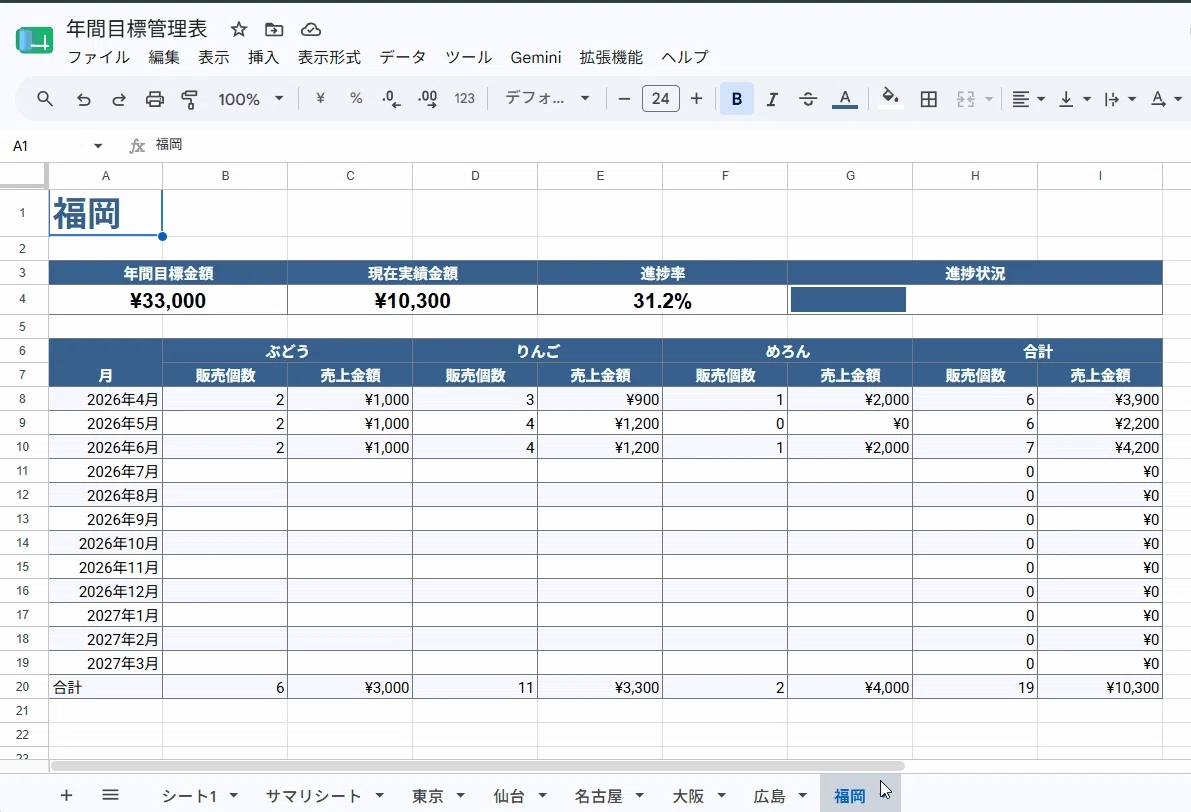Screen dimensions: 1191x812
Task: Click the font size input field
Action: pos(661,99)
